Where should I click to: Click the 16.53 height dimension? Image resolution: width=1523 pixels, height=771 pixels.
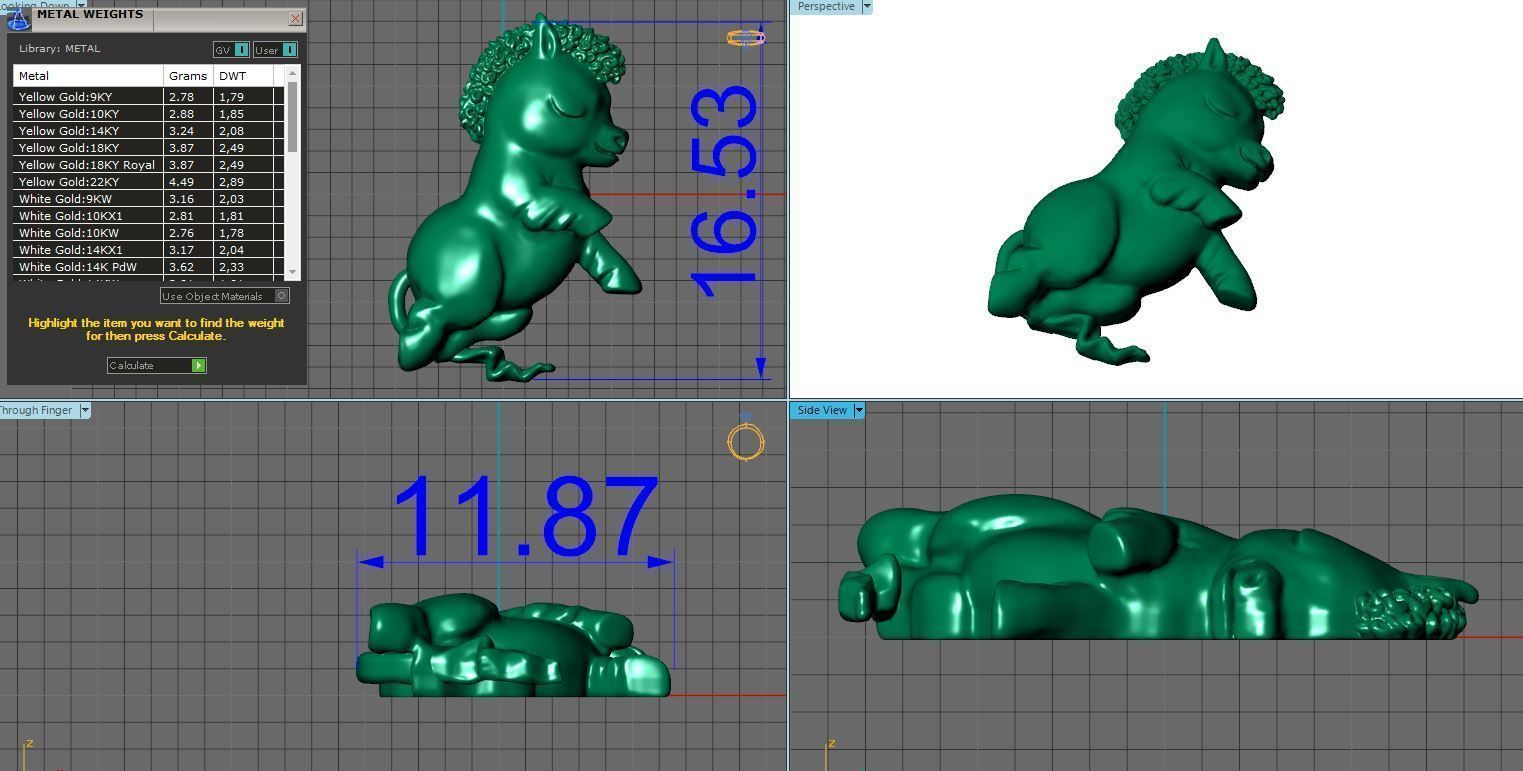coord(724,192)
